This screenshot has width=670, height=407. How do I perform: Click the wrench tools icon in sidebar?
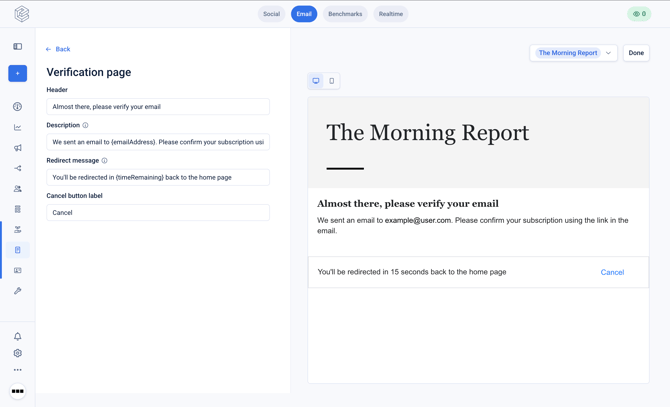[18, 291]
